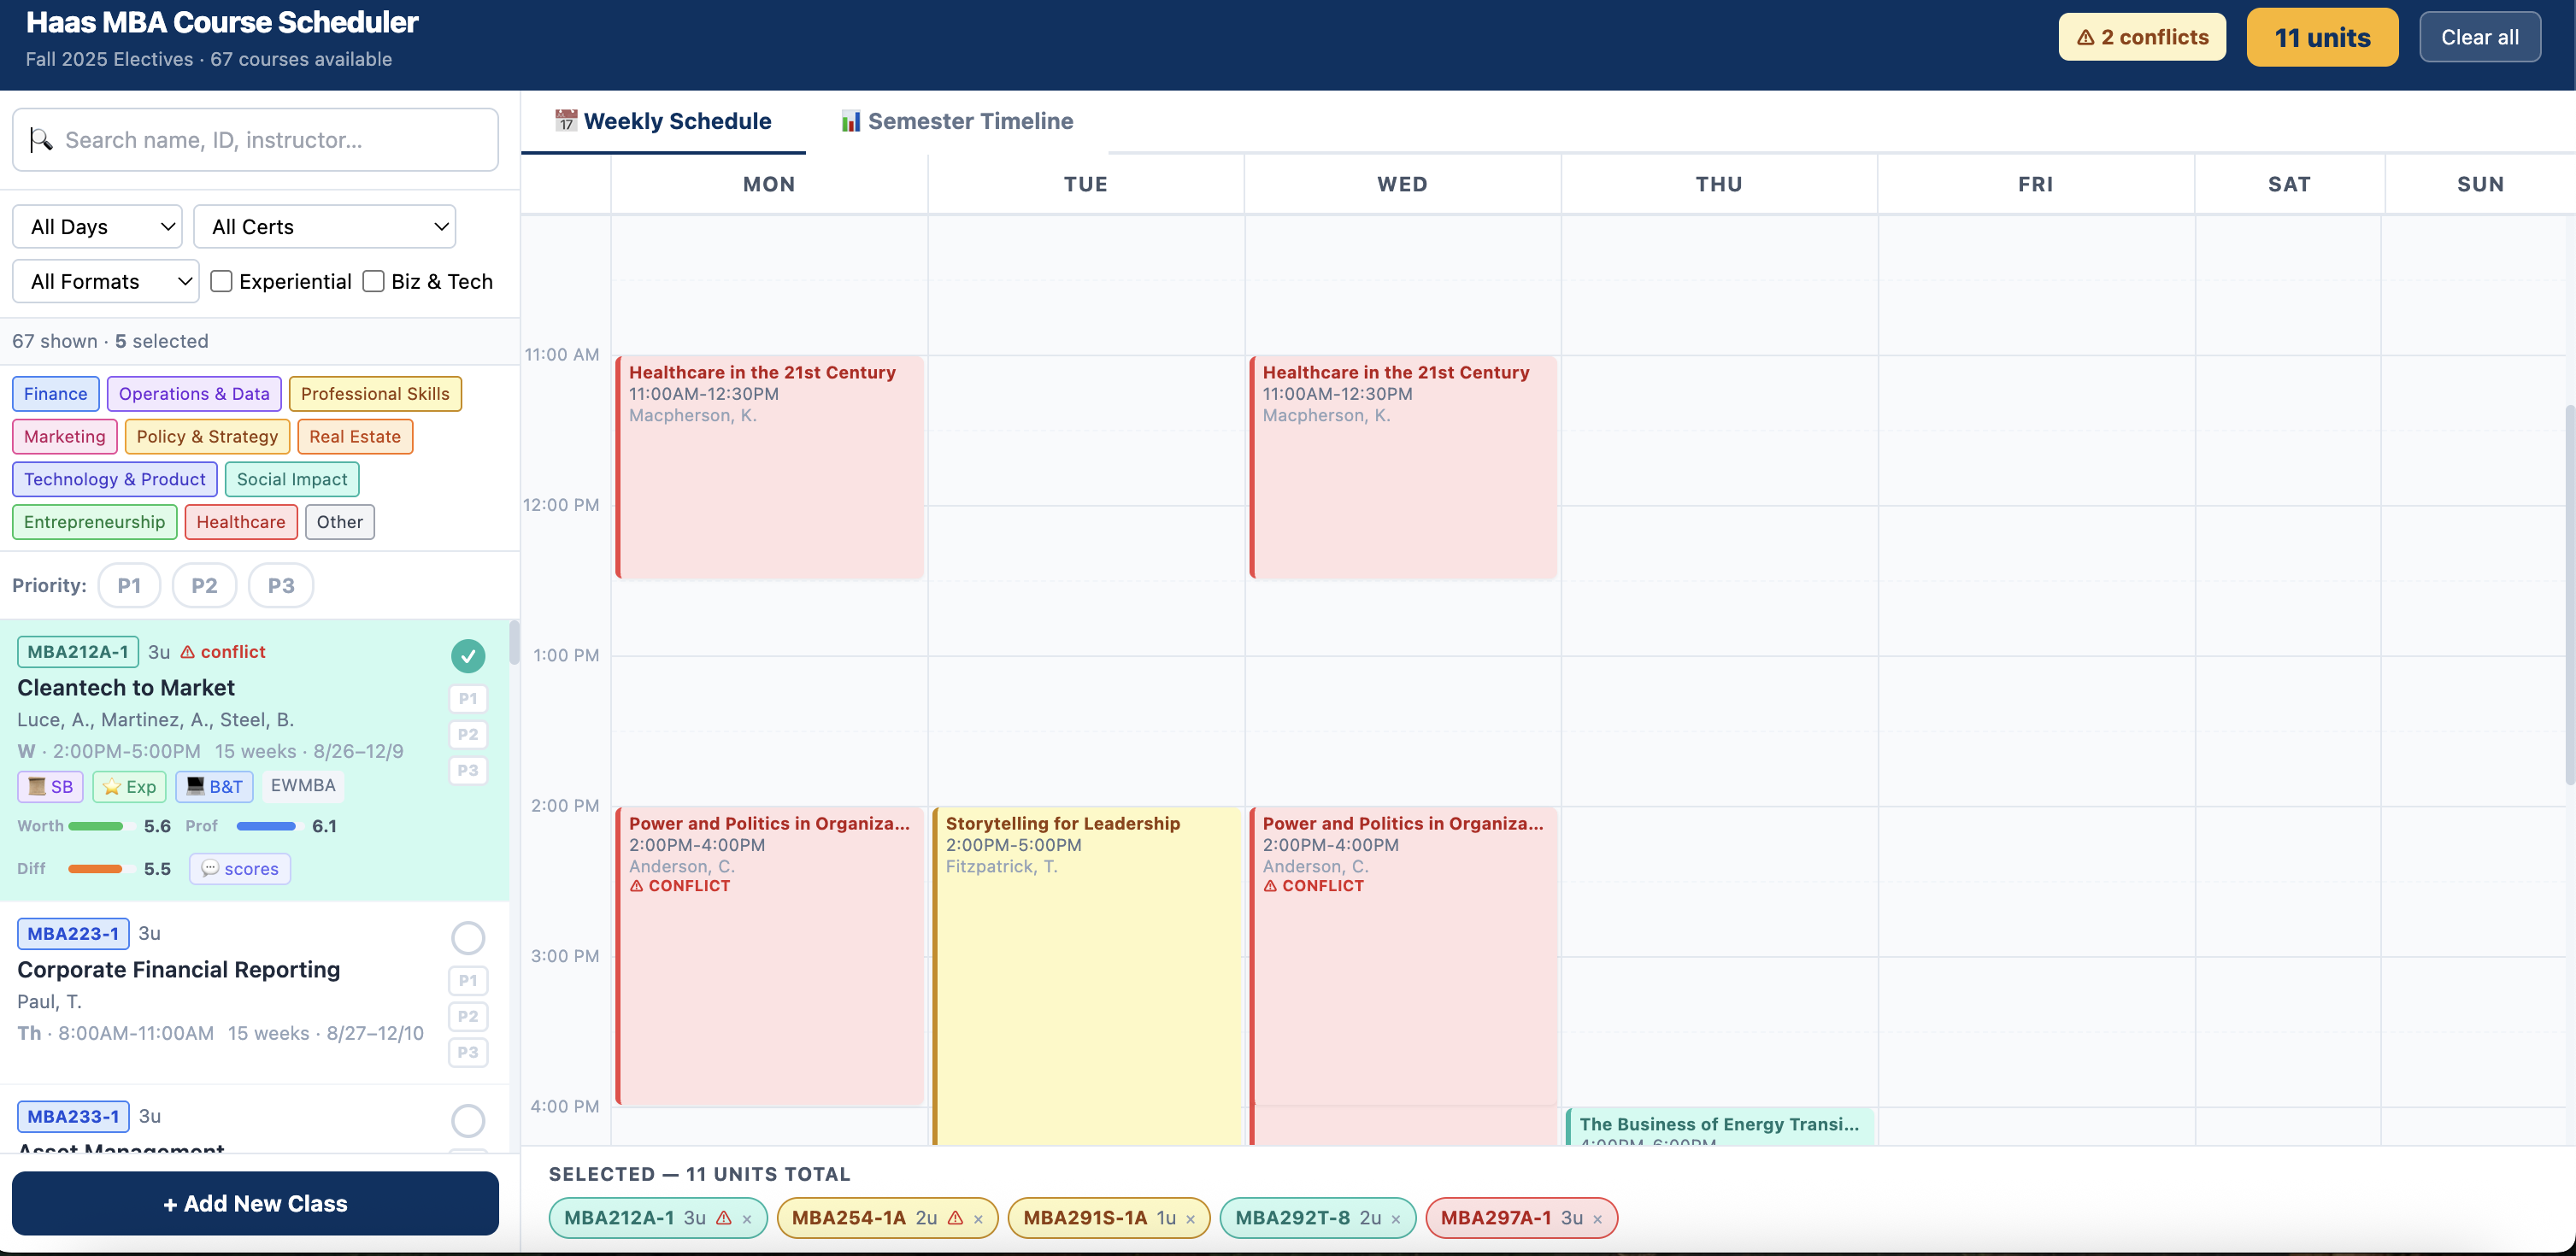Click warning icon in MBA212A-1 selected chip

pyautogui.click(x=724, y=1218)
